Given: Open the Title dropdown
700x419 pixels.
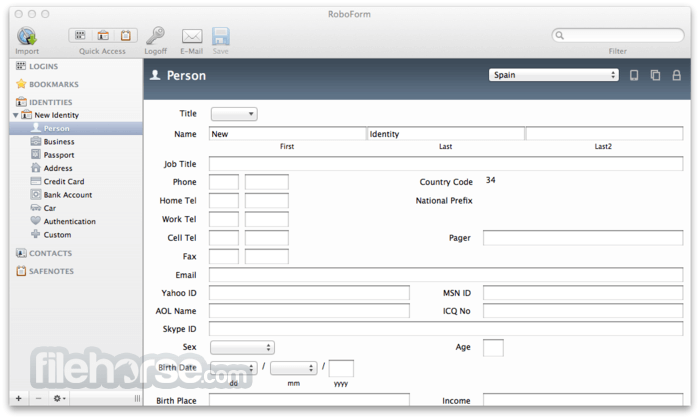Looking at the screenshot, I should pyautogui.click(x=234, y=114).
